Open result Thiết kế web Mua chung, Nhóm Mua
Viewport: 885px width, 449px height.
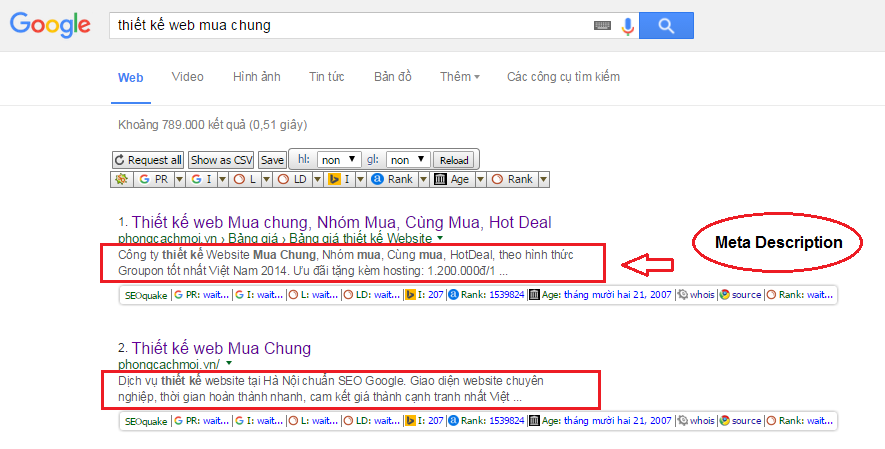point(341,222)
